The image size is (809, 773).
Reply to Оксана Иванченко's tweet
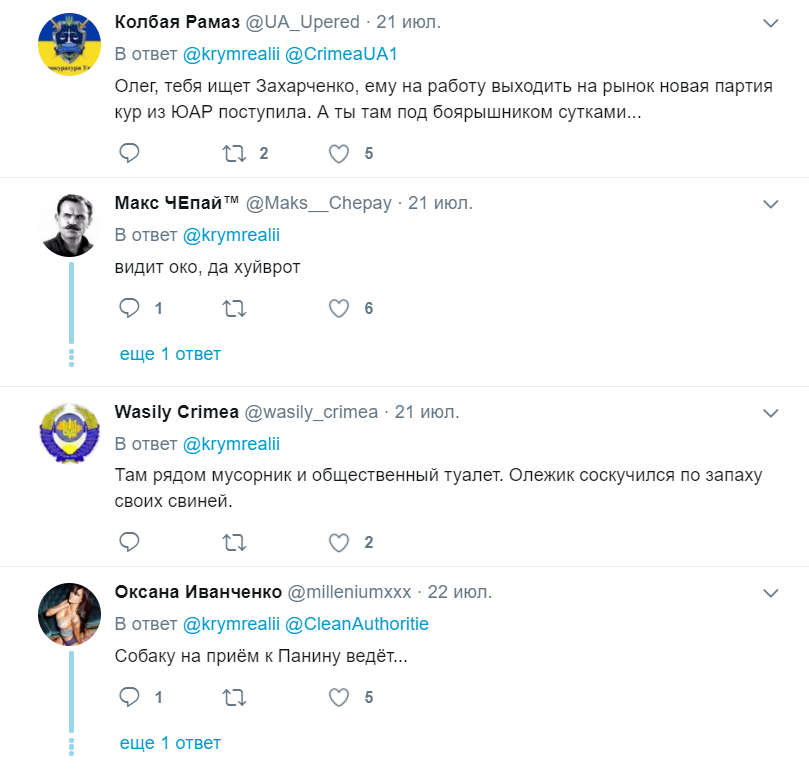click(x=129, y=697)
